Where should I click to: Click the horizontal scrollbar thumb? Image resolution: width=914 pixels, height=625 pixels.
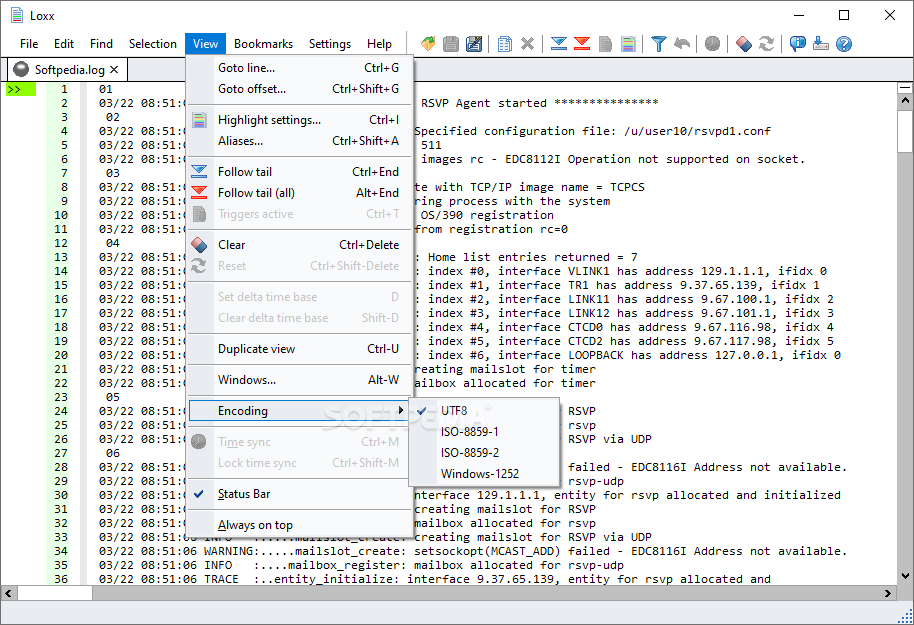[x=55, y=594]
